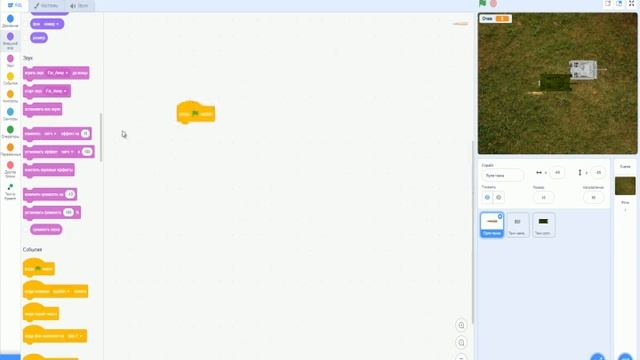Image resolution: width=640 pixels, height=360 pixels.
Task: Click the when flag clicked block in palette
Action: (38, 268)
